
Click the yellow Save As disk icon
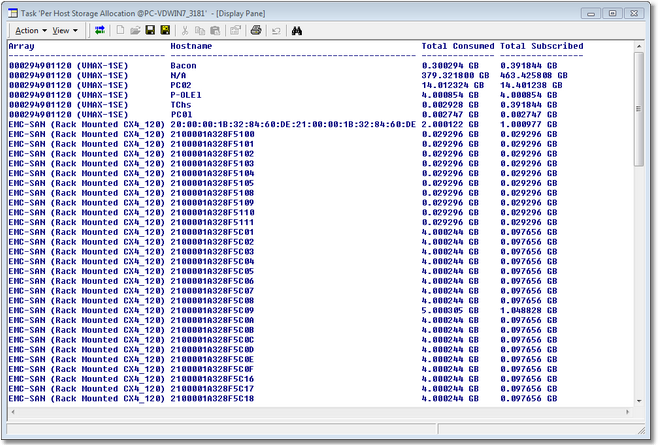tap(165, 30)
